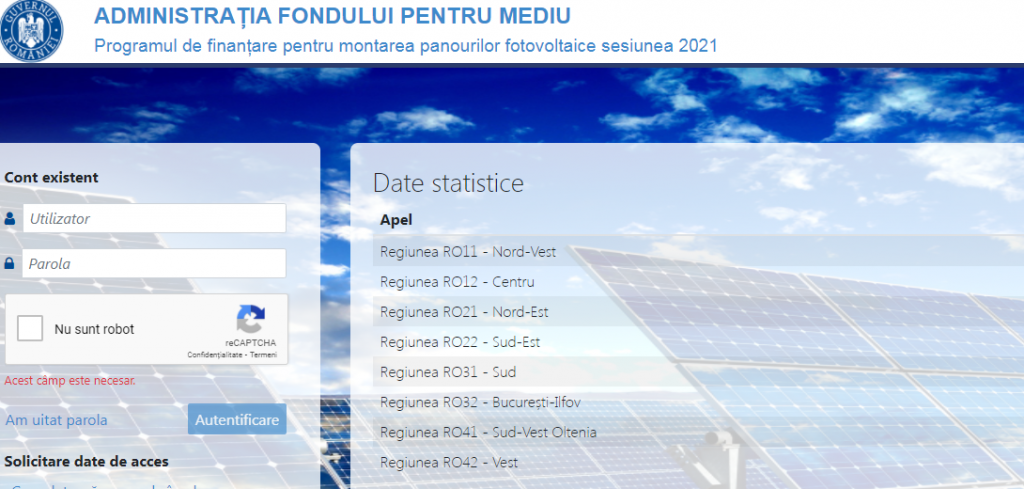Image resolution: width=1024 pixels, height=489 pixels.
Task: Focus the Utilizator input field
Action: pos(155,218)
